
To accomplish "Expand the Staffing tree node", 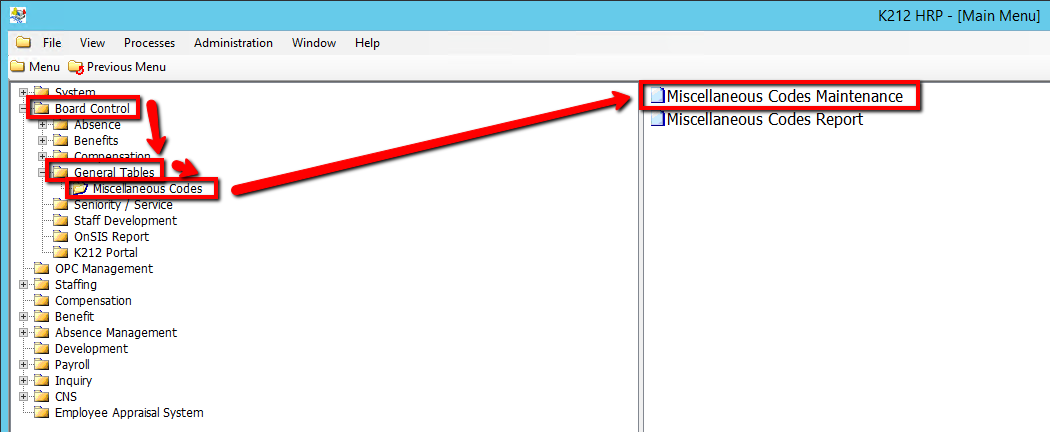I will point(23,285).
